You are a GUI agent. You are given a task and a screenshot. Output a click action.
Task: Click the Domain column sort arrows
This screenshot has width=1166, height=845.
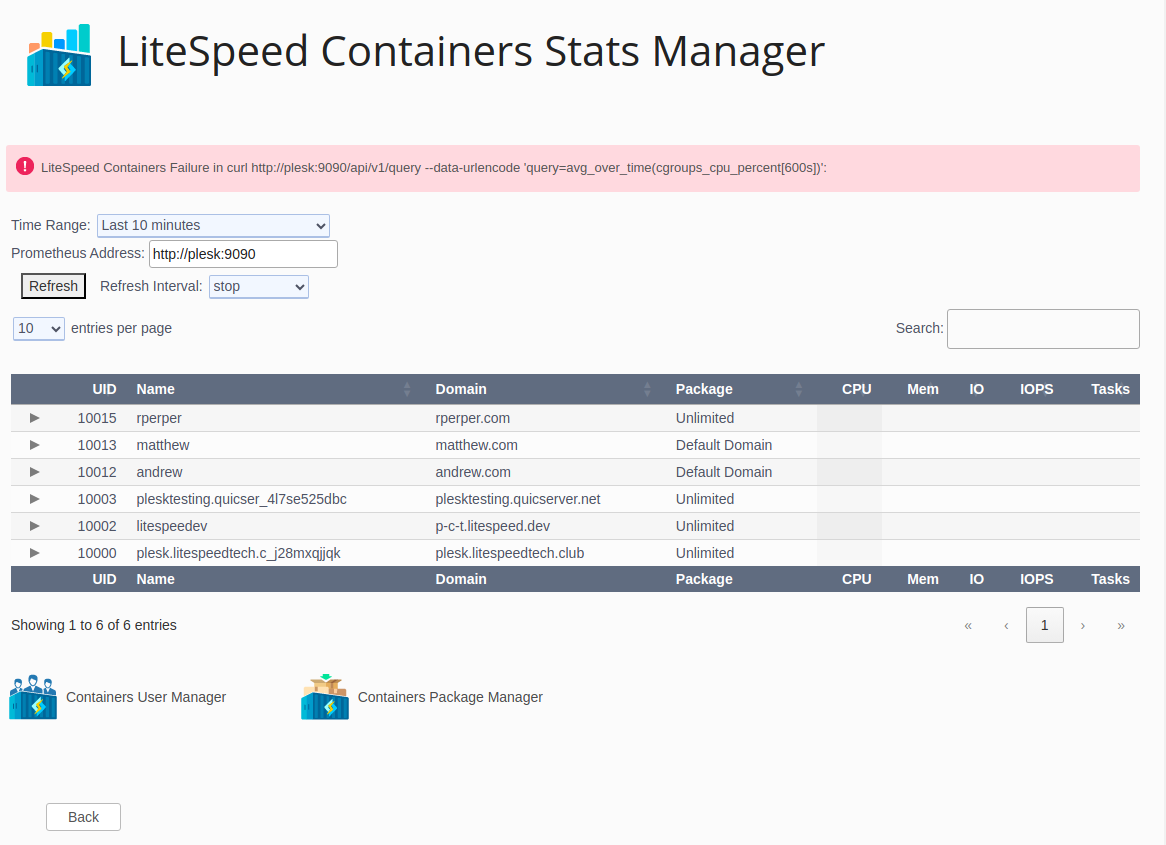point(647,389)
